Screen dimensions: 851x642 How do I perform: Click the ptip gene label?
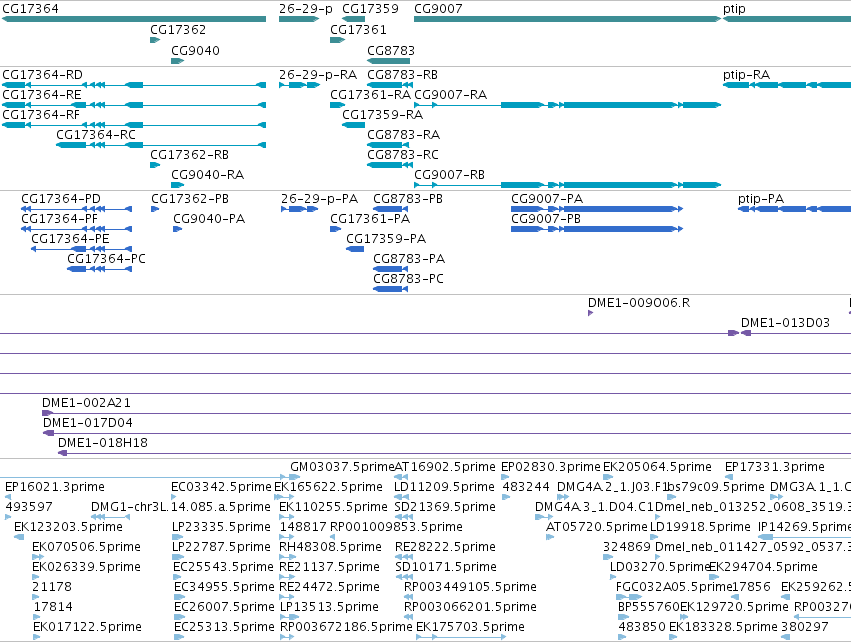click(x=734, y=9)
